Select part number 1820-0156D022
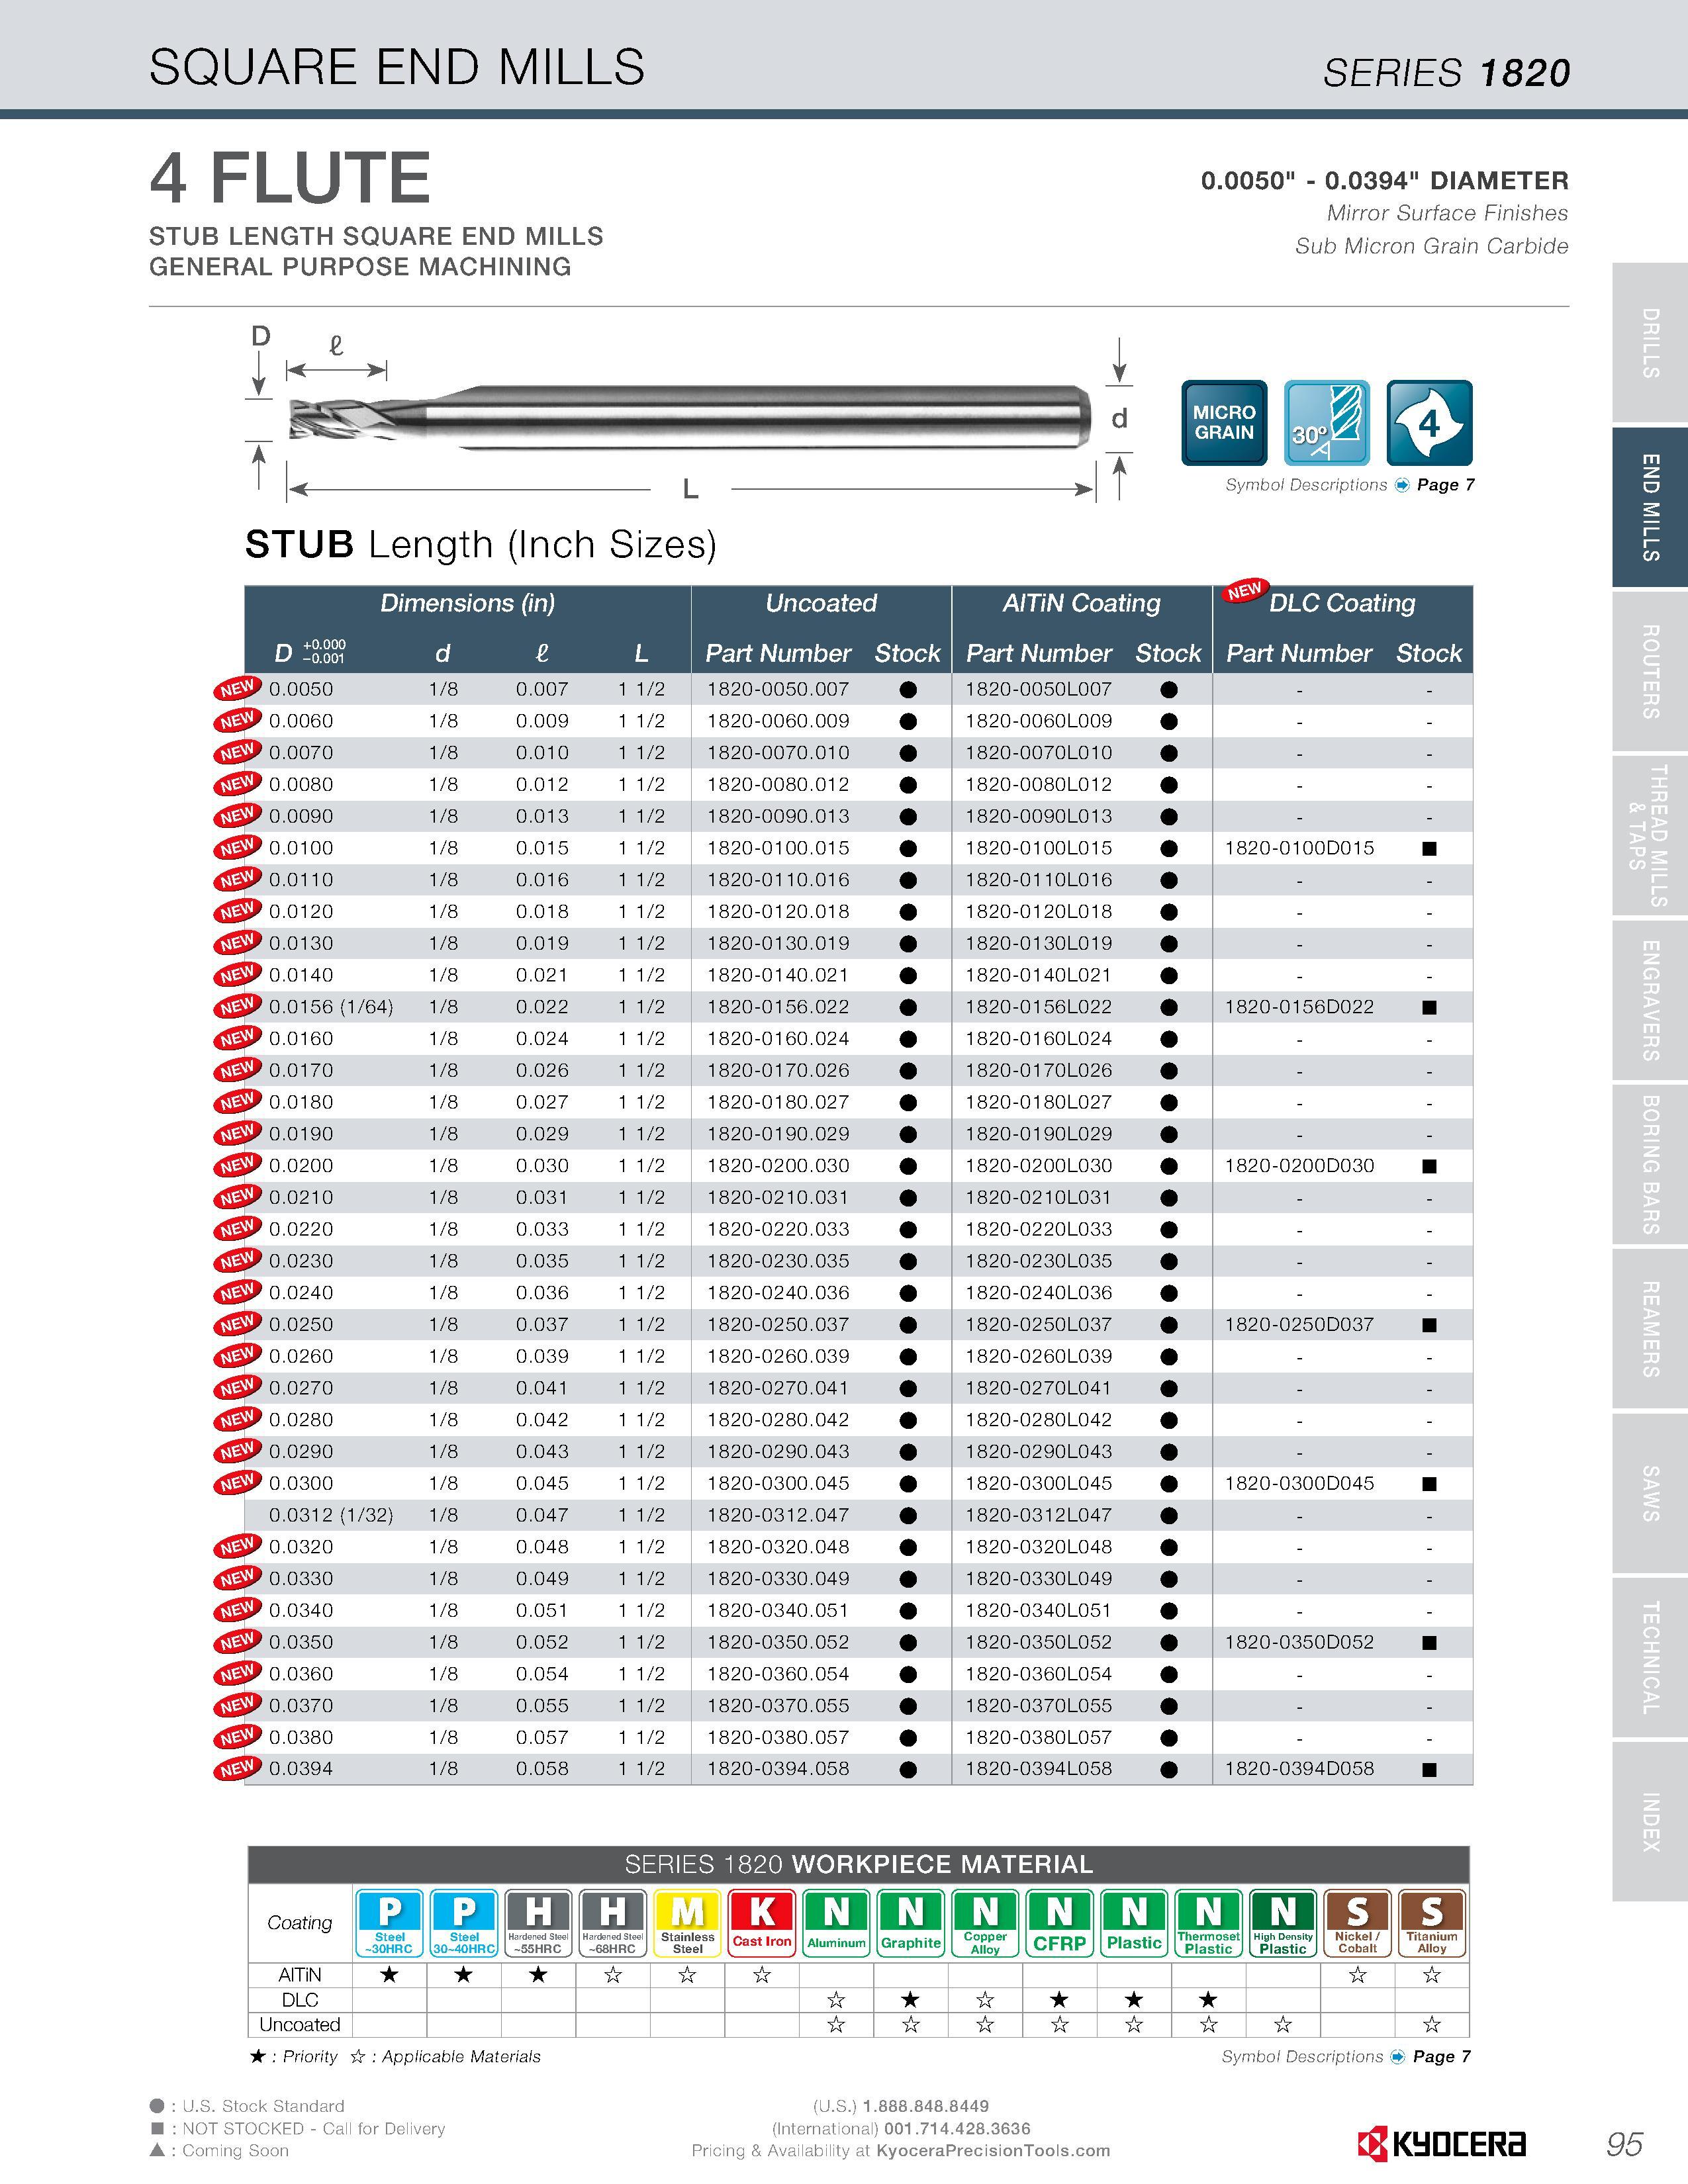 click(1299, 1007)
